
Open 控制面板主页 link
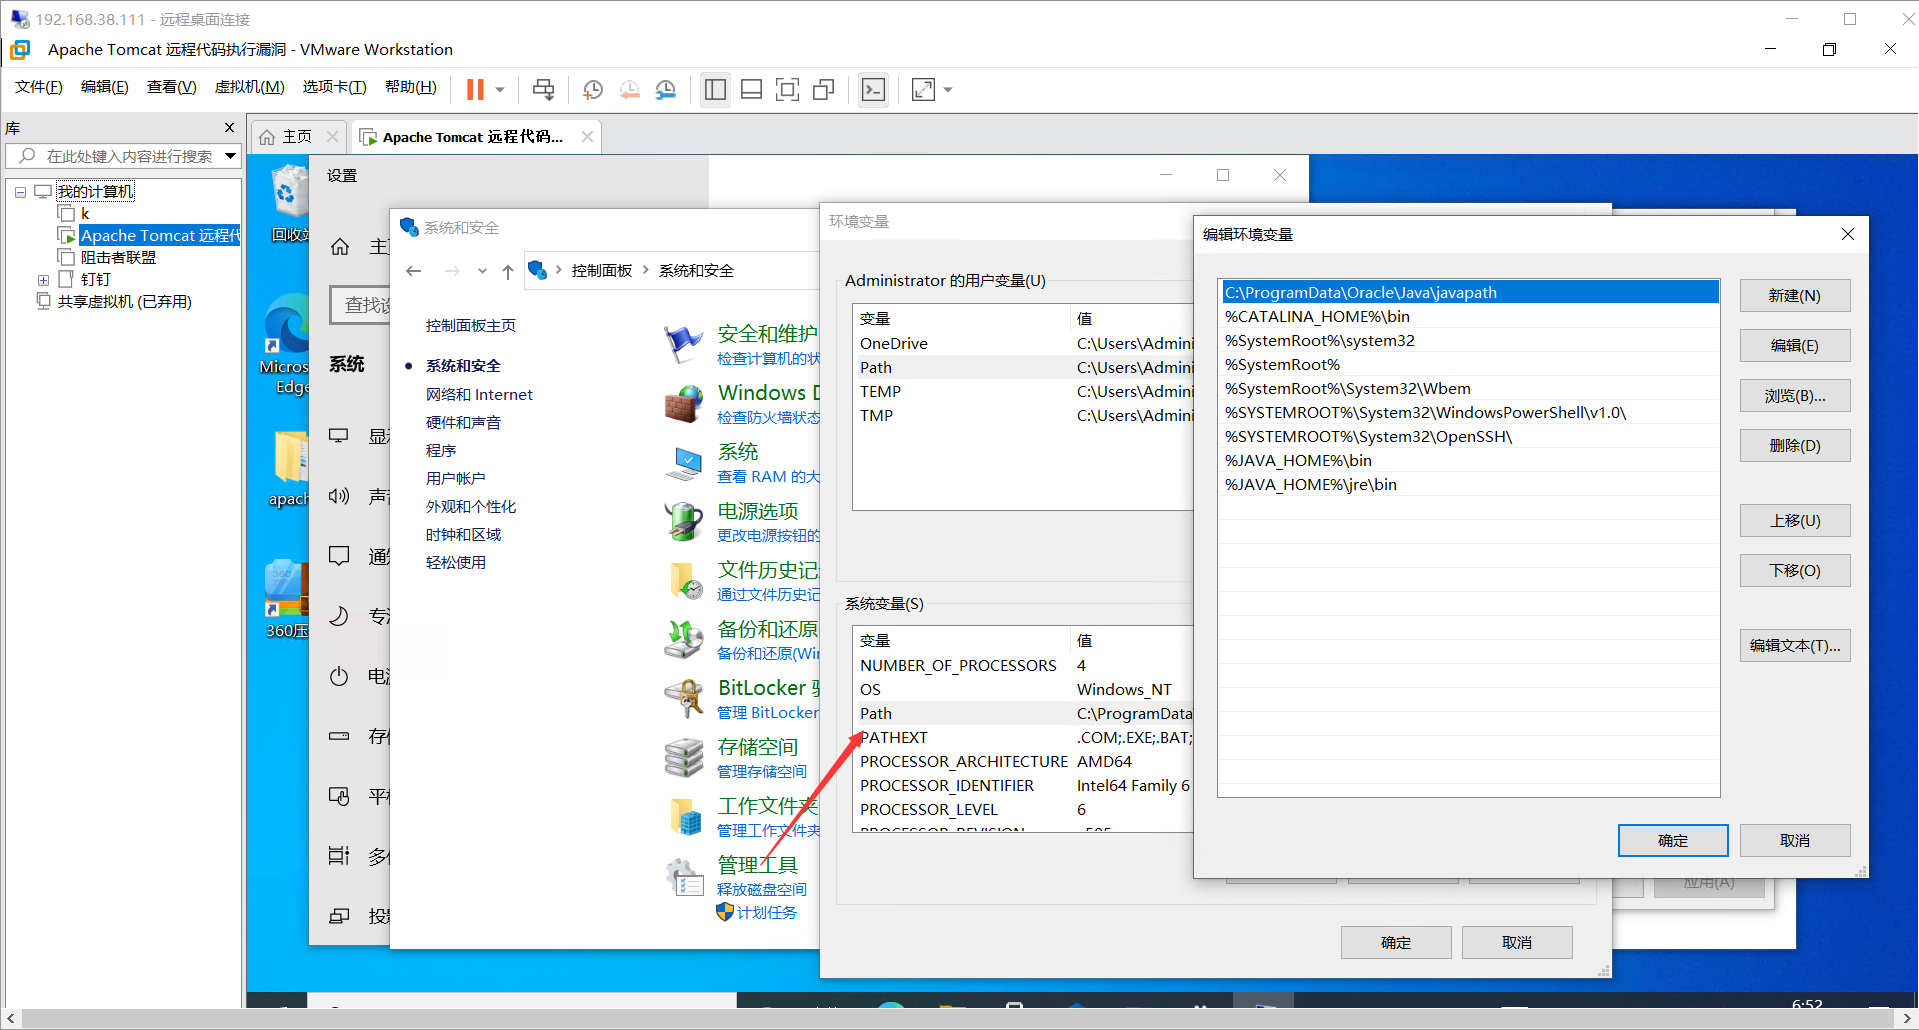tap(471, 326)
